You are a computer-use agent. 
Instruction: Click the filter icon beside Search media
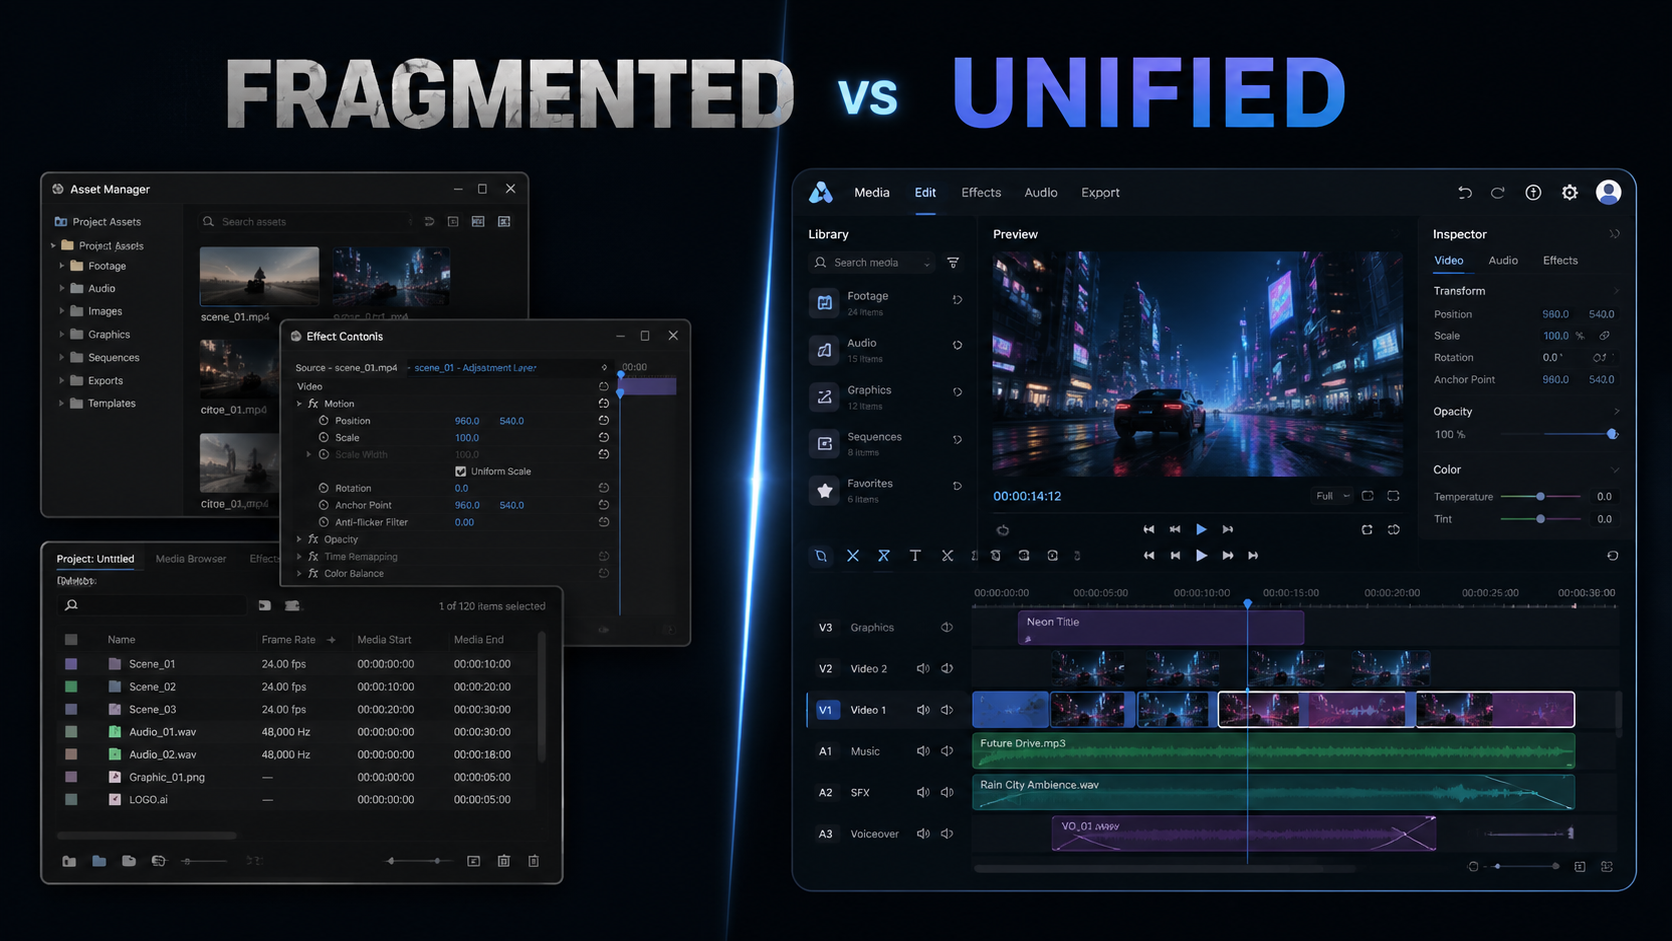click(953, 263)
